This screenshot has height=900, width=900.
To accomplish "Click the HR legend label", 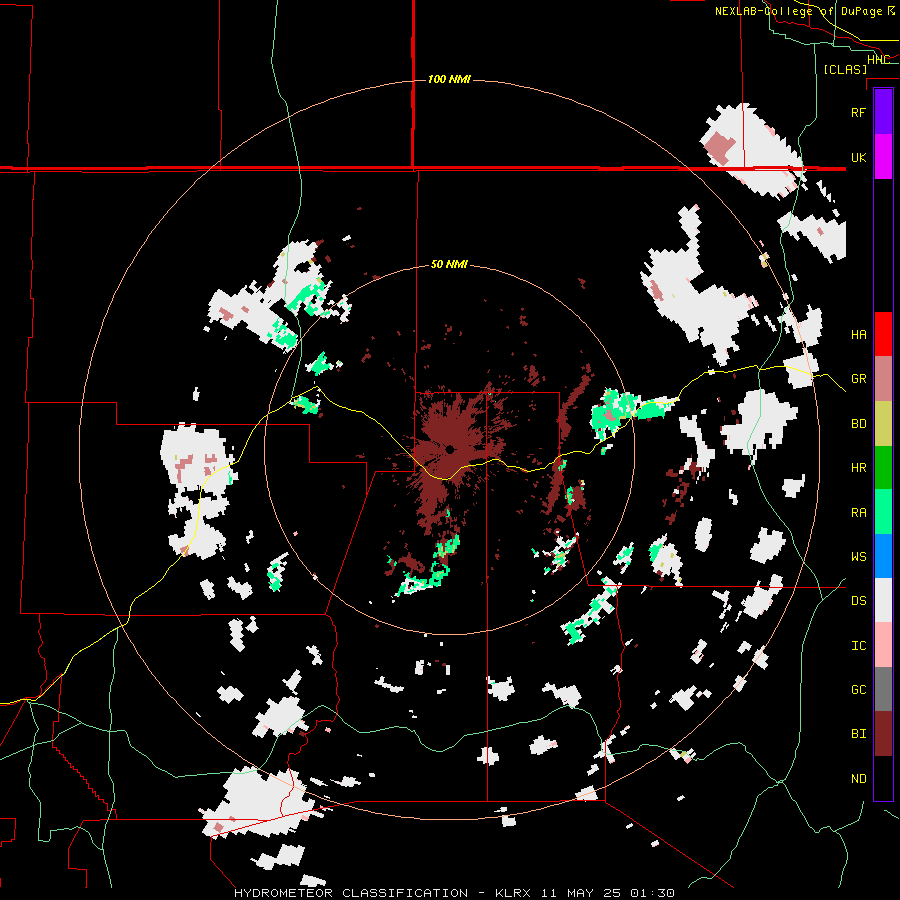I will coord(858,468).
